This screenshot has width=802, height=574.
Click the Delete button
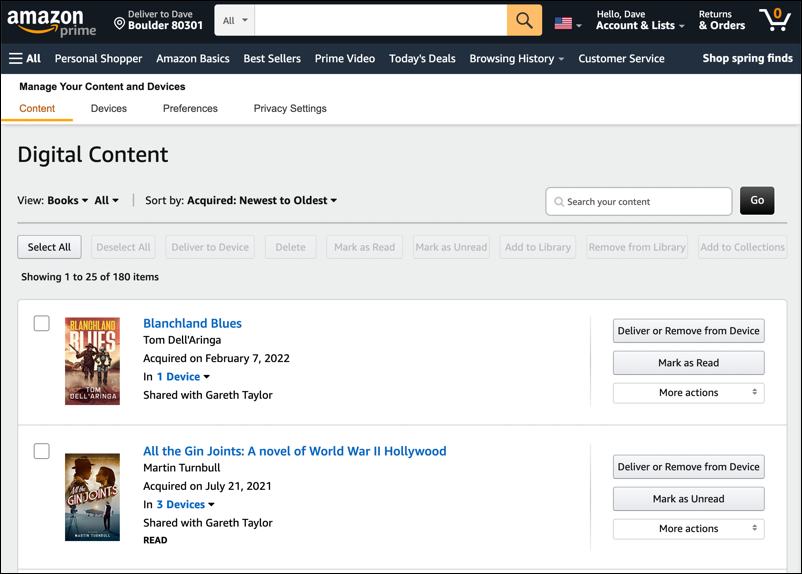(x=291, y=247)
